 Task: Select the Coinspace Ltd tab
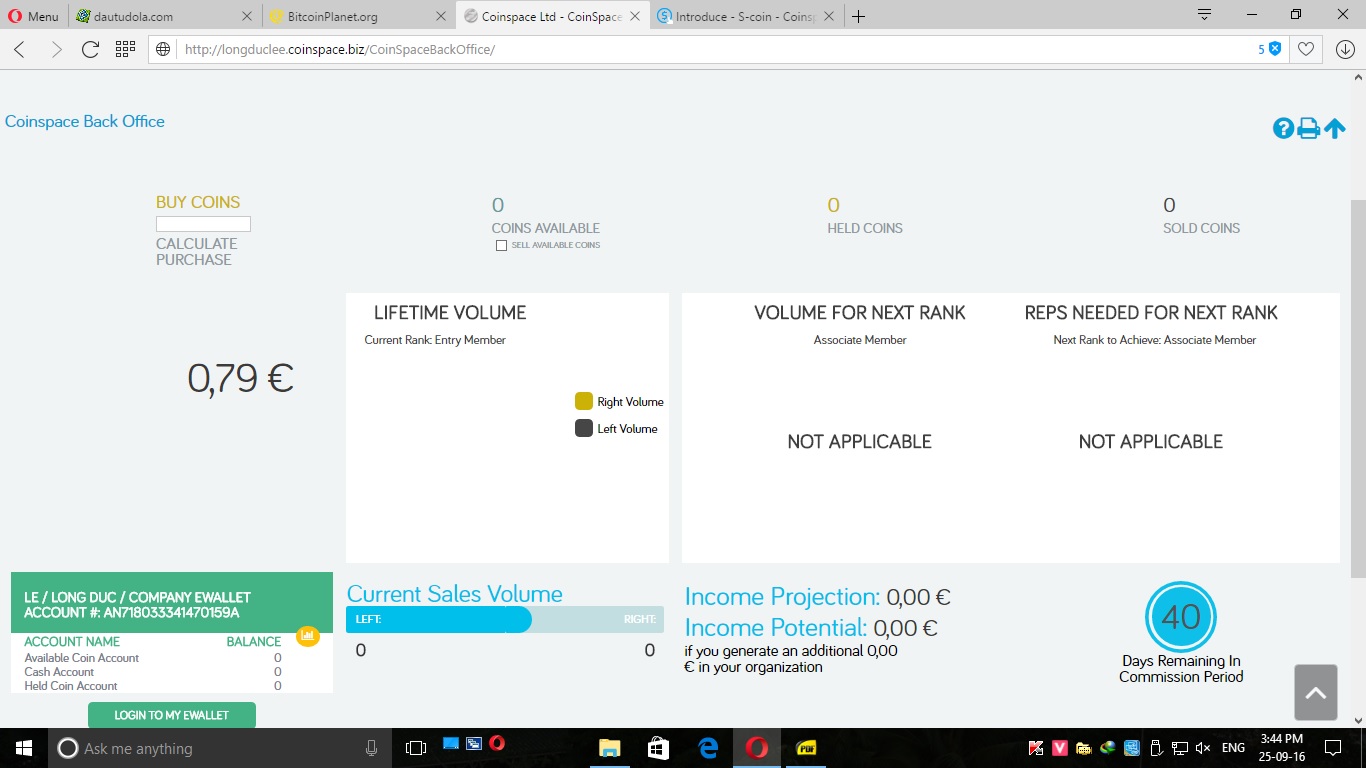(x=555, y=17)
